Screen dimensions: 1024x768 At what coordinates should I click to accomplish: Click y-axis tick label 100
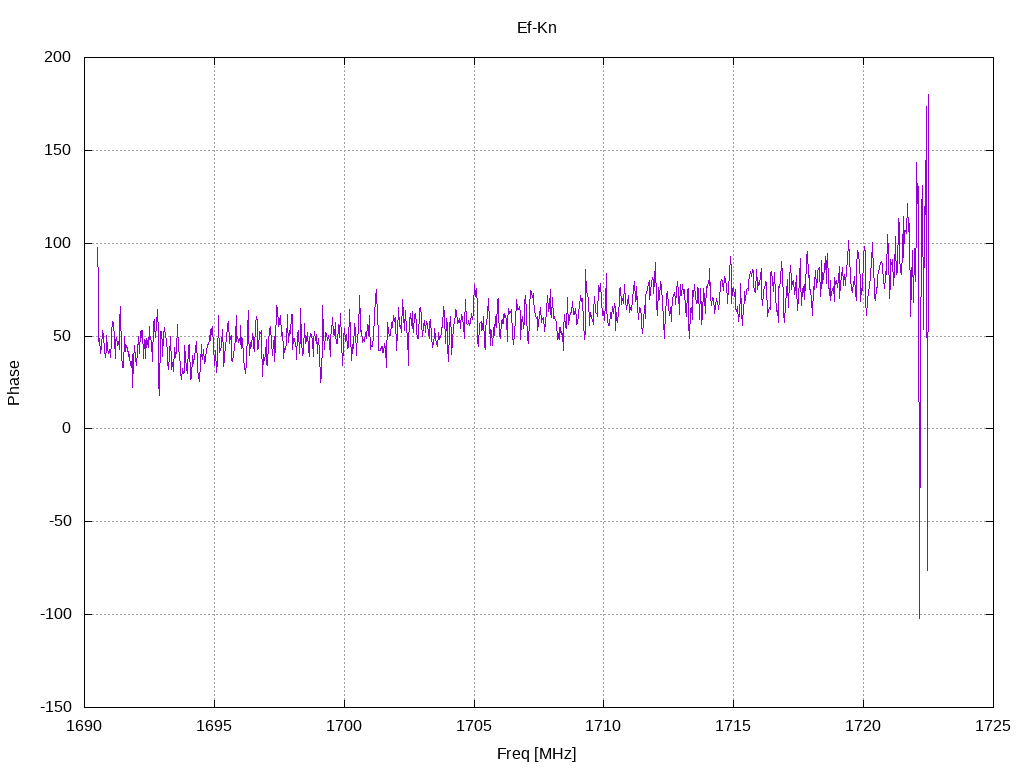57,243
